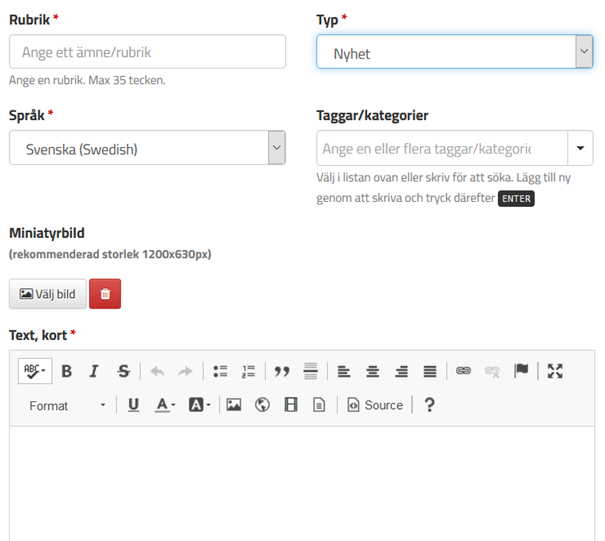Apply strikethrough formatting
The image size is (605, 541).
point(123,371)
